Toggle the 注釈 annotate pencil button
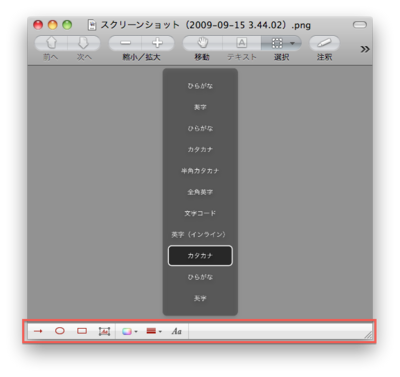The width and height of the screenshot is (400, 377). 324,43
